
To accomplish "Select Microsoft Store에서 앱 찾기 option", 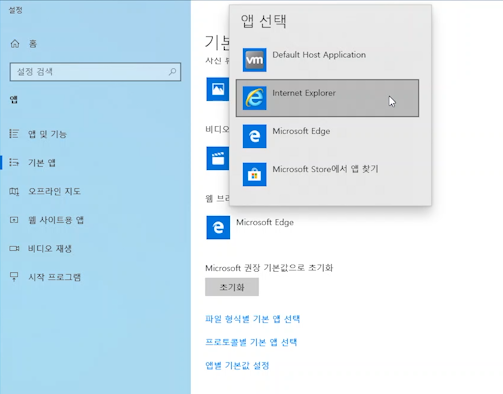I will (x=325, y=169).
